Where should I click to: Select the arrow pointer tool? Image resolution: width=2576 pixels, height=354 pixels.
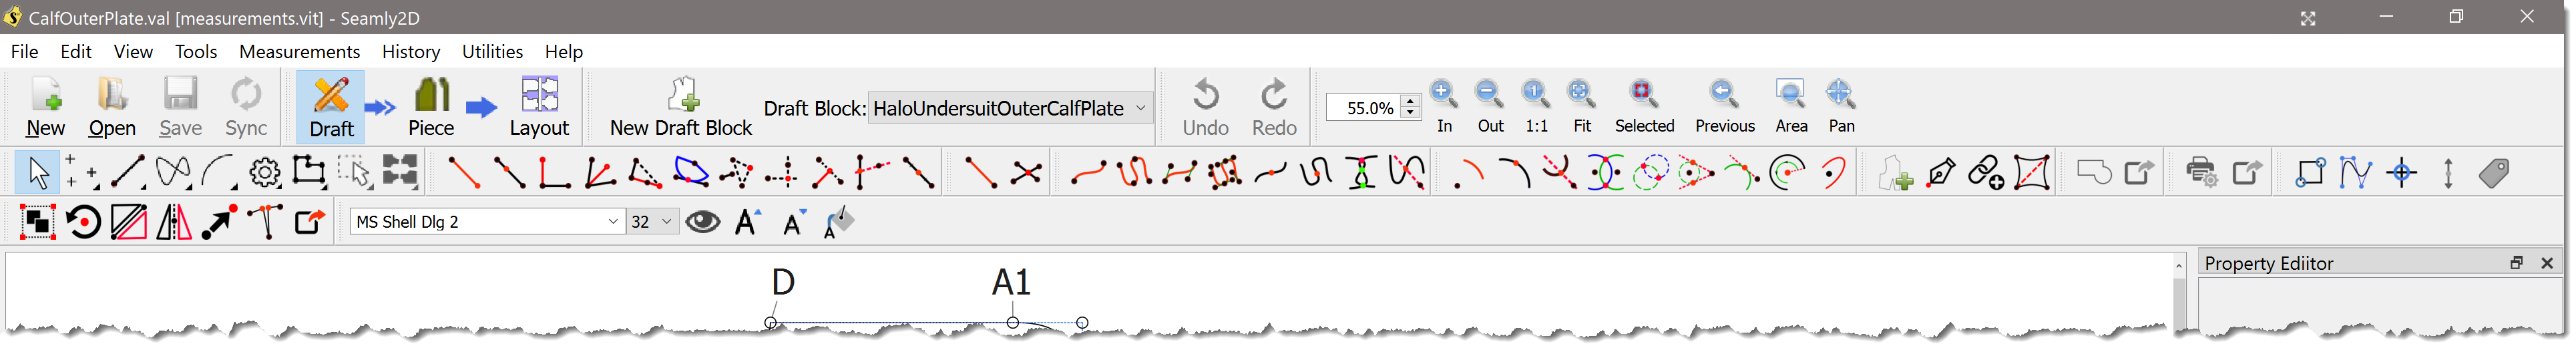pyautogui.click(x=38, y=173)
